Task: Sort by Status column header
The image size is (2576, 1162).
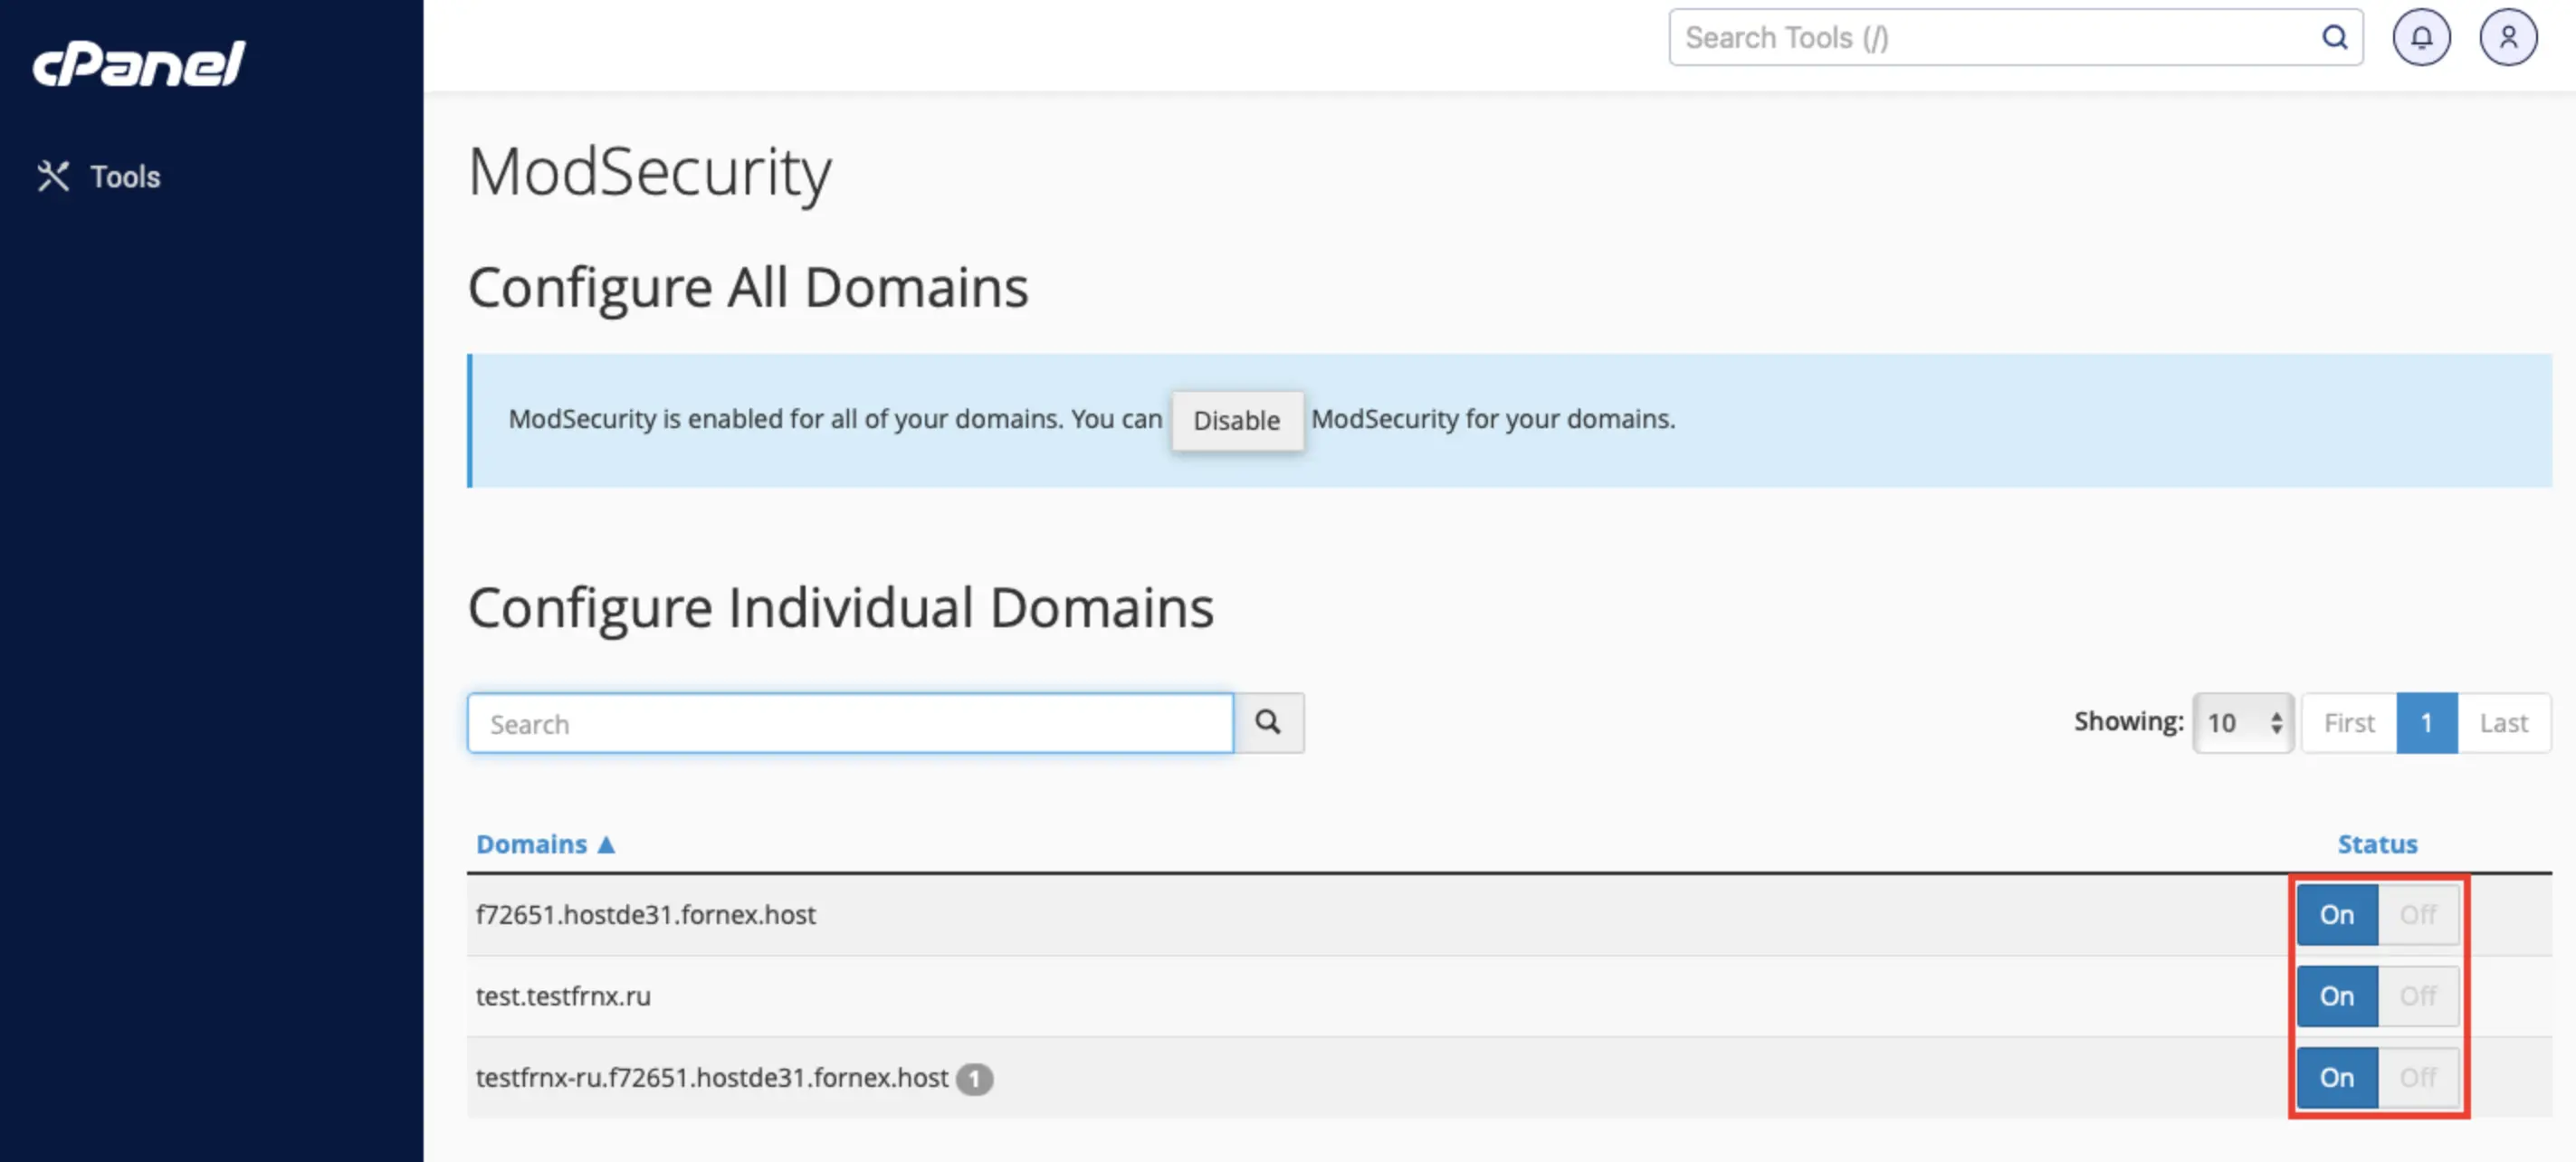Action: pyautogui.click(x=2377, y=844)
